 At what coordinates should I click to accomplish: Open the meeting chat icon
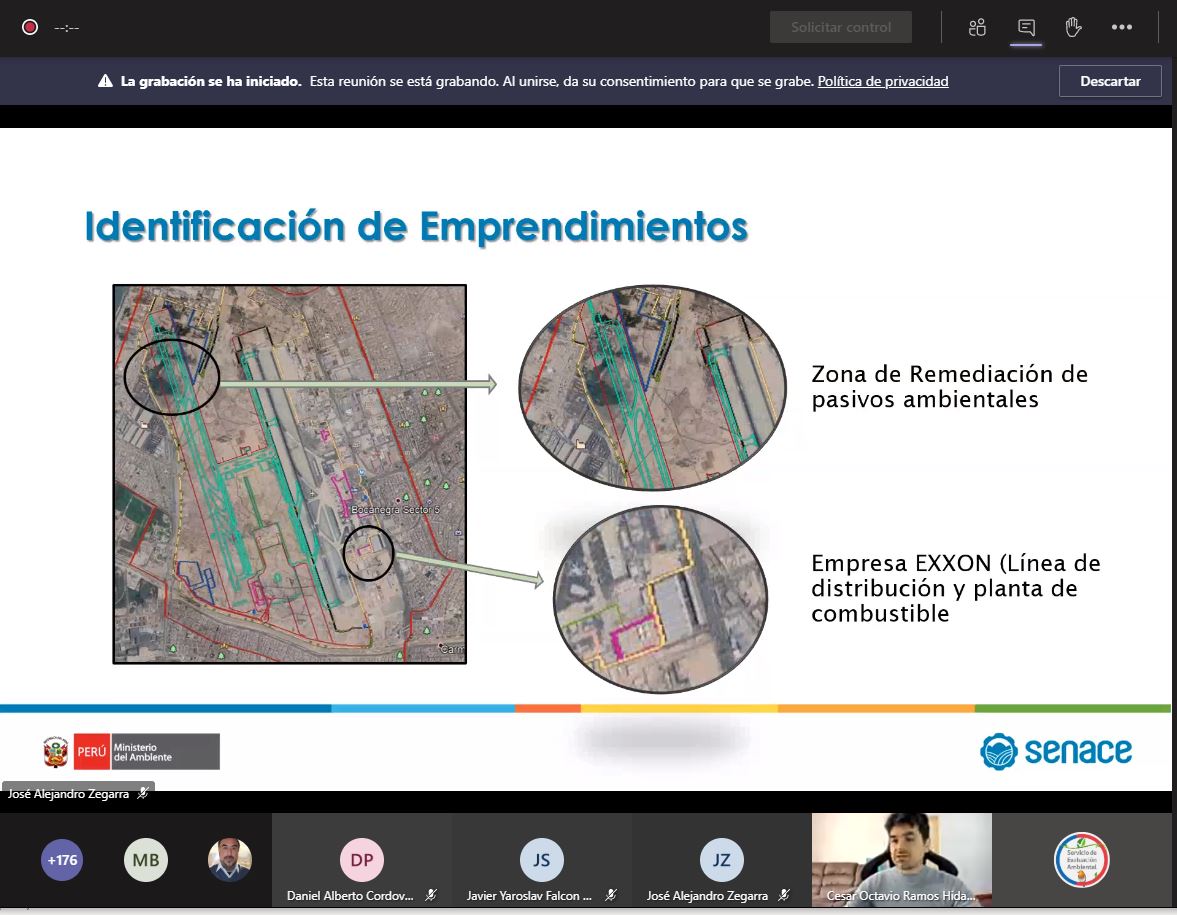(x=1026, y=27)
